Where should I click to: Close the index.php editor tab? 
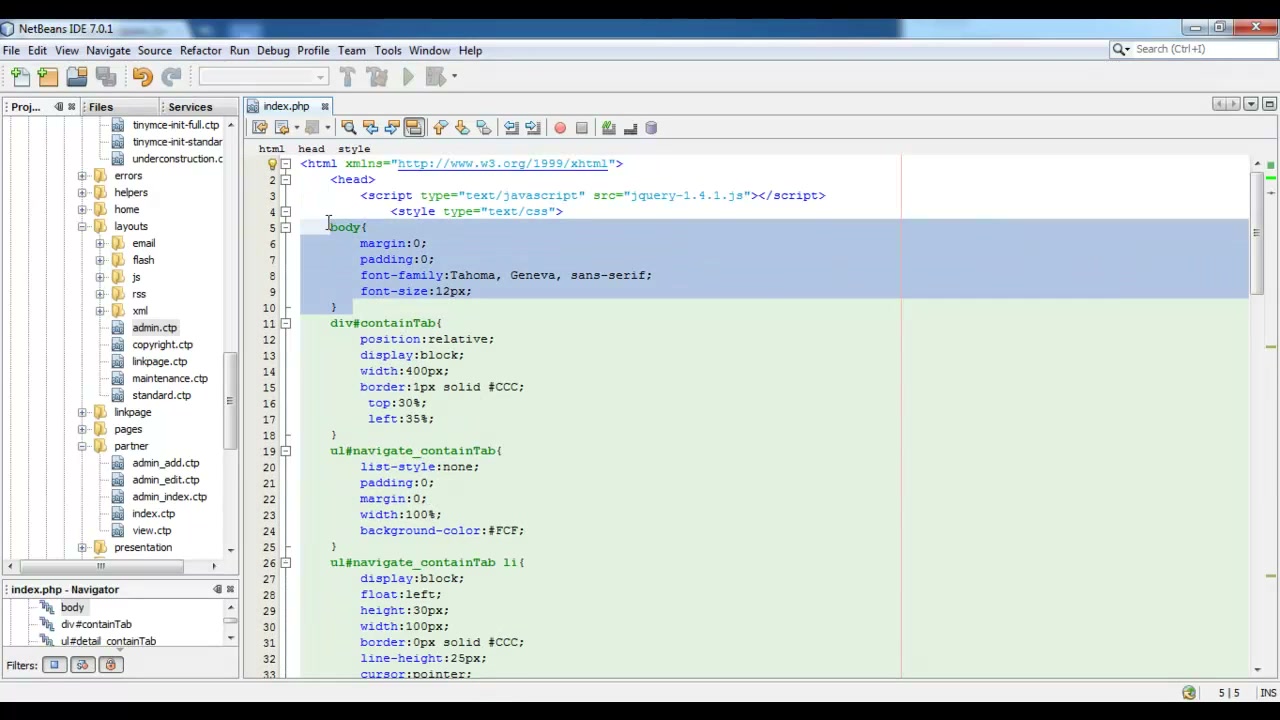click(324, 106)
